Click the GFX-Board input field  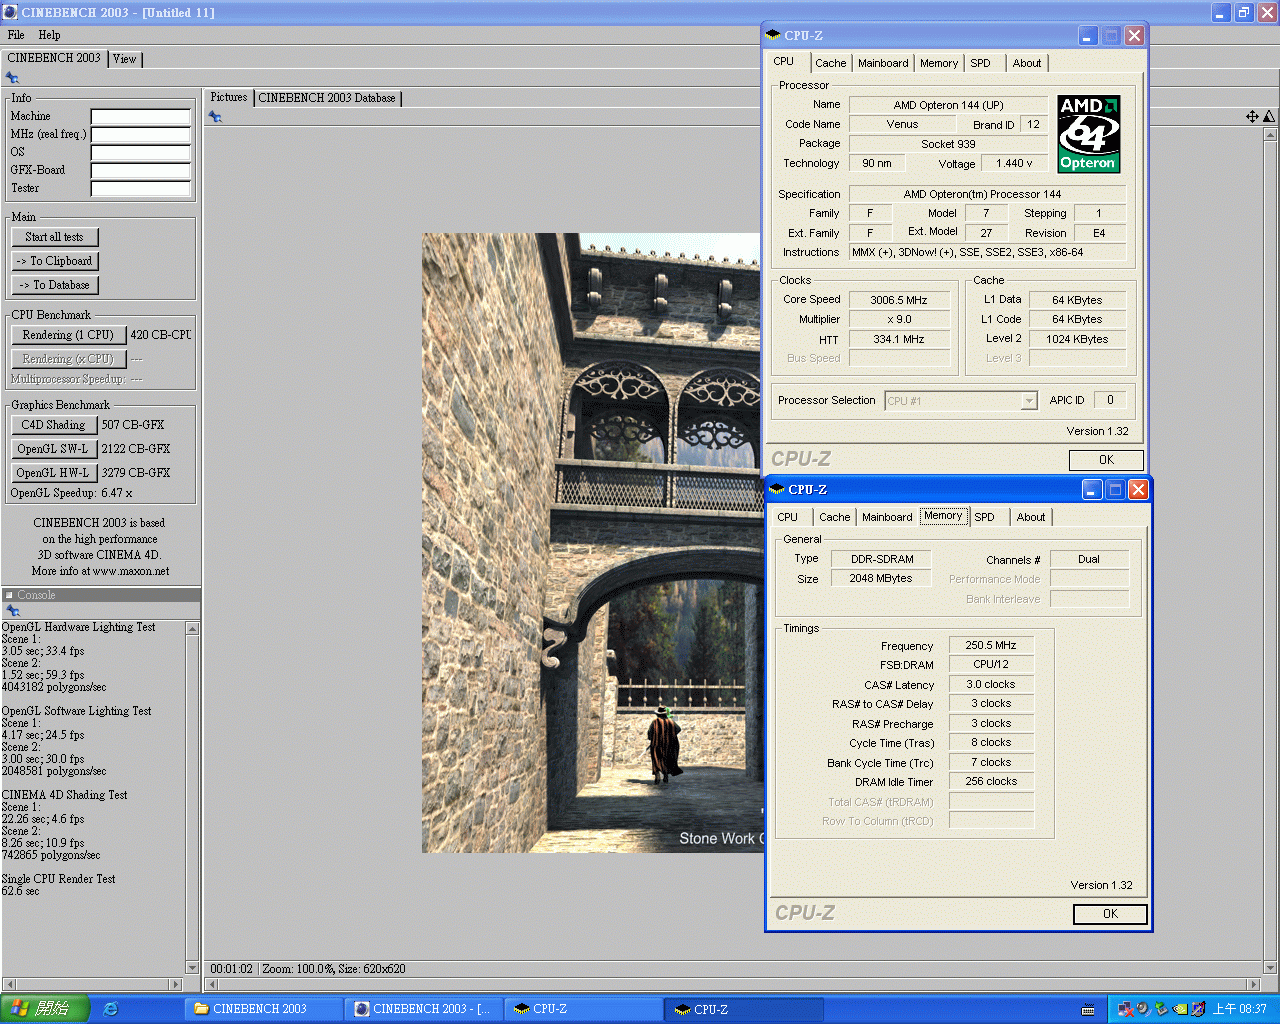pos(141,171)
